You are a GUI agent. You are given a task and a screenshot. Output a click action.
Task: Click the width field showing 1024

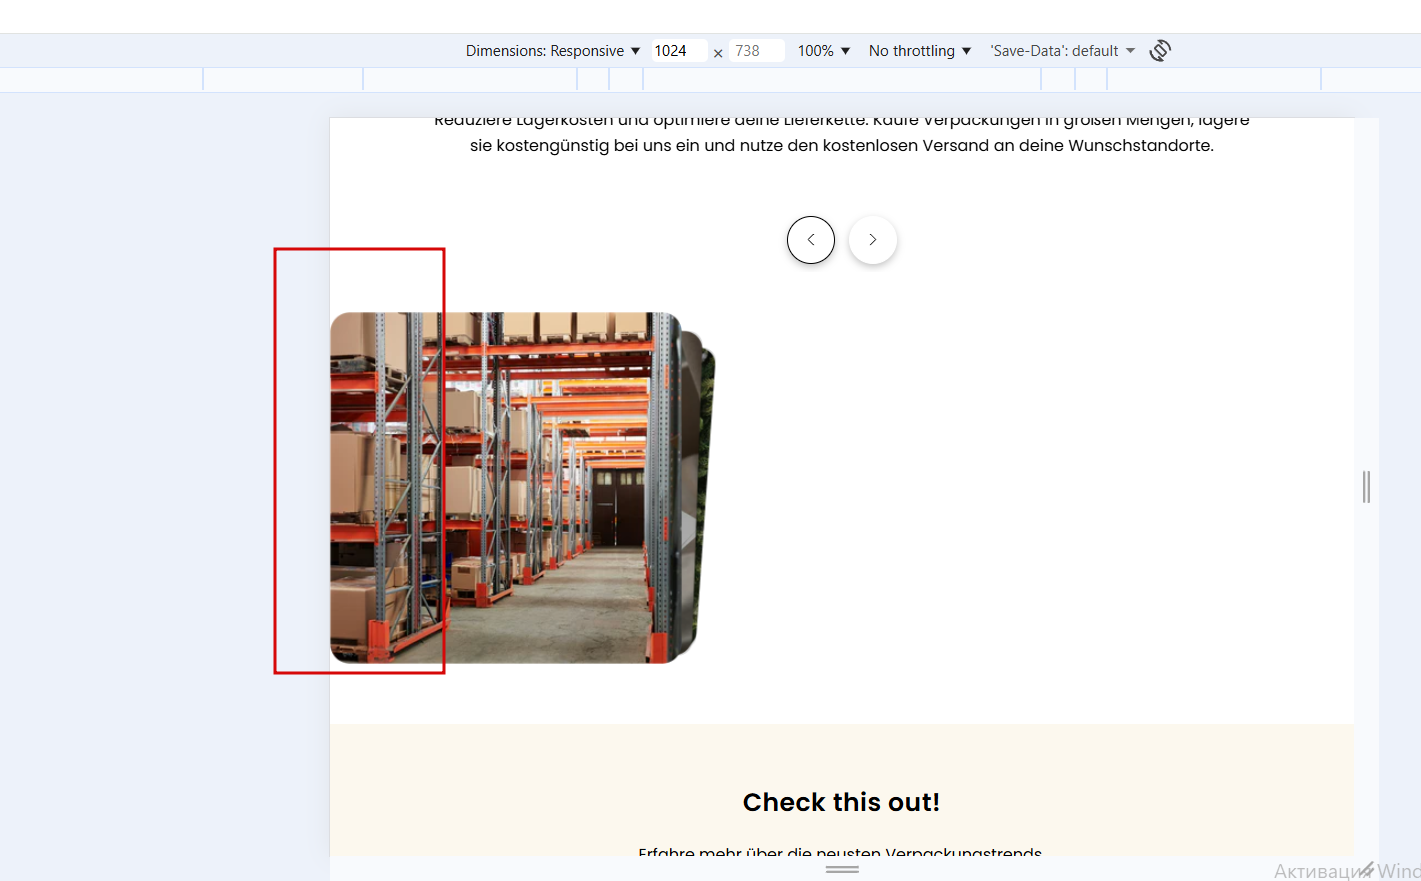point(679,51)
